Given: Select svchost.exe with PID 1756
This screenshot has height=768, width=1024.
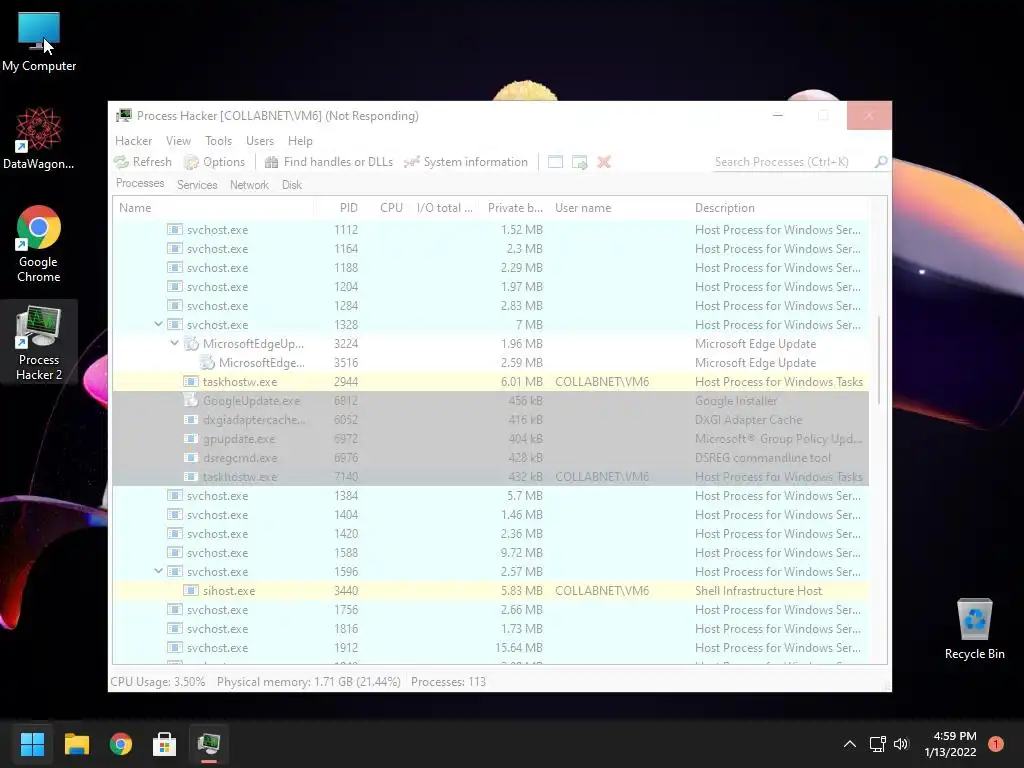Looking at the screenshot, I should coord(490,609).
